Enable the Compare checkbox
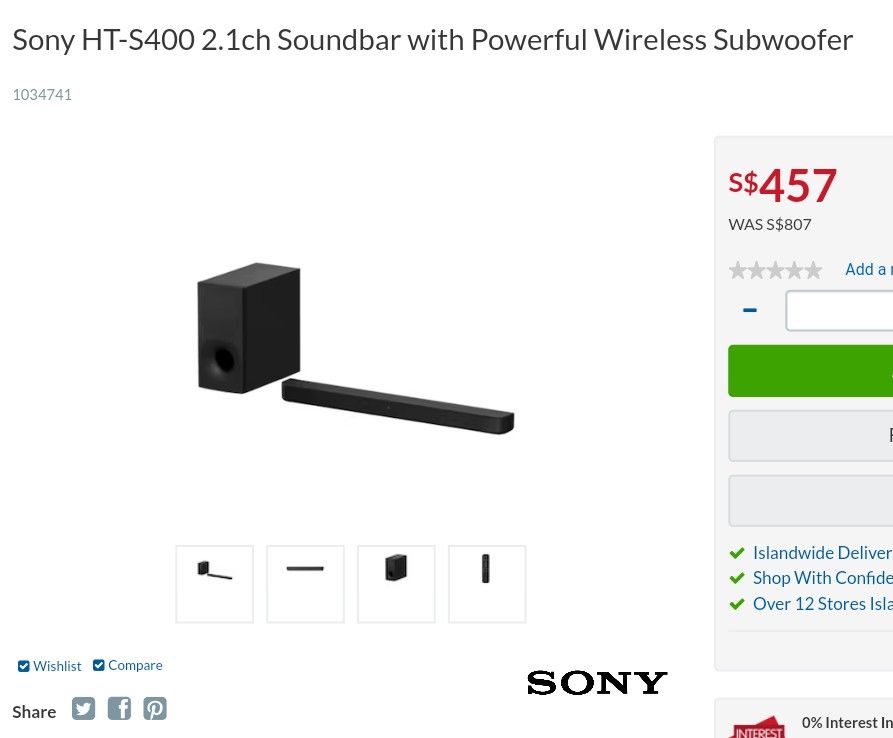Viewport: 893px width, 738px height. pyautogui.click(x=98, y=664)
